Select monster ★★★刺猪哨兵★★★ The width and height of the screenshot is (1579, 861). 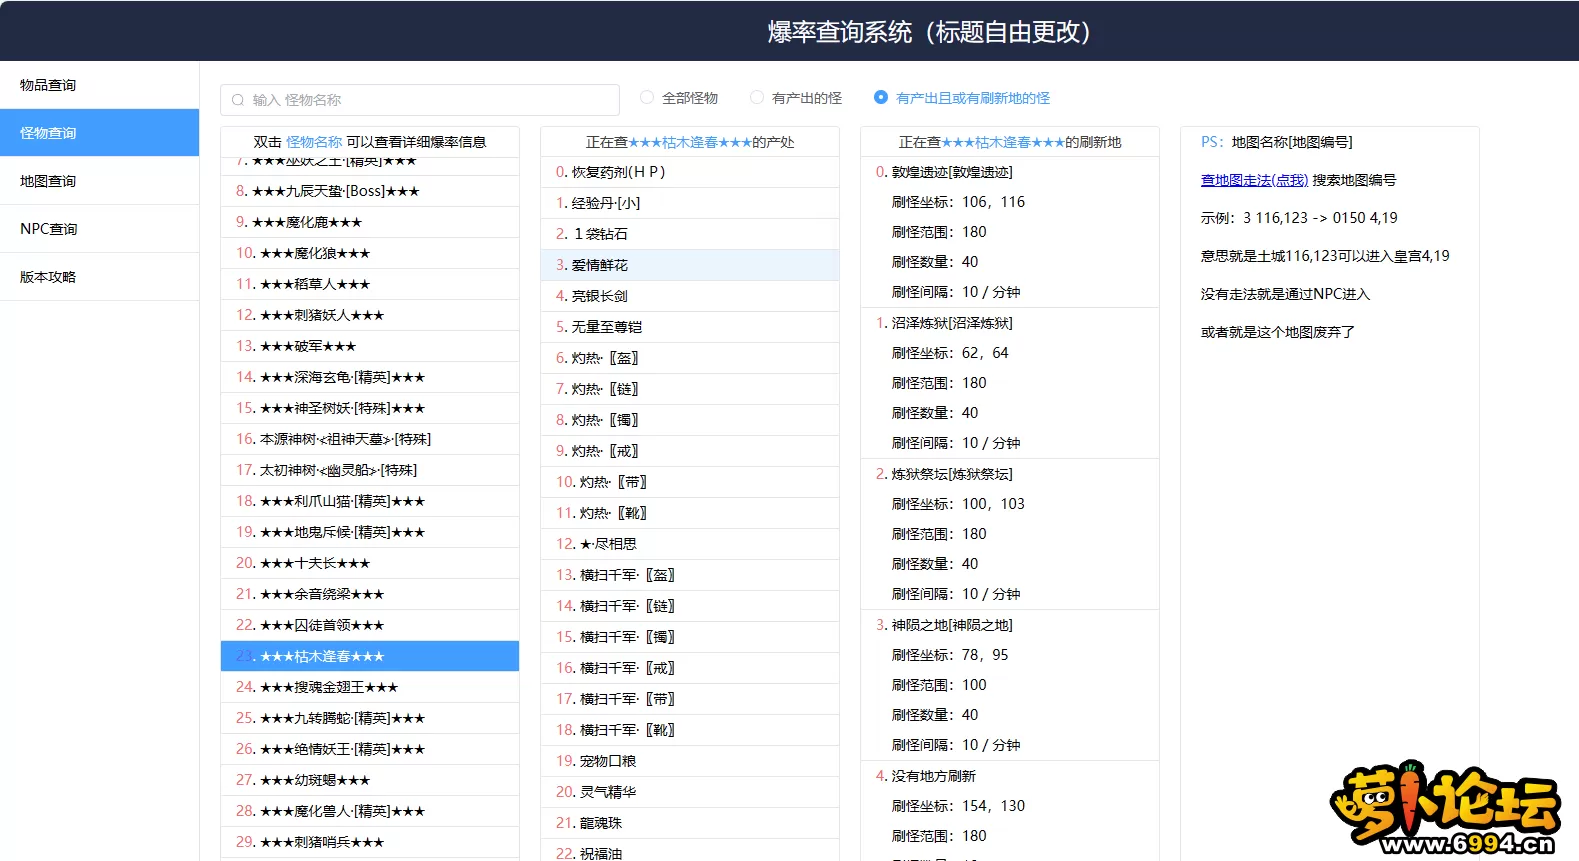tap(370, 842)
